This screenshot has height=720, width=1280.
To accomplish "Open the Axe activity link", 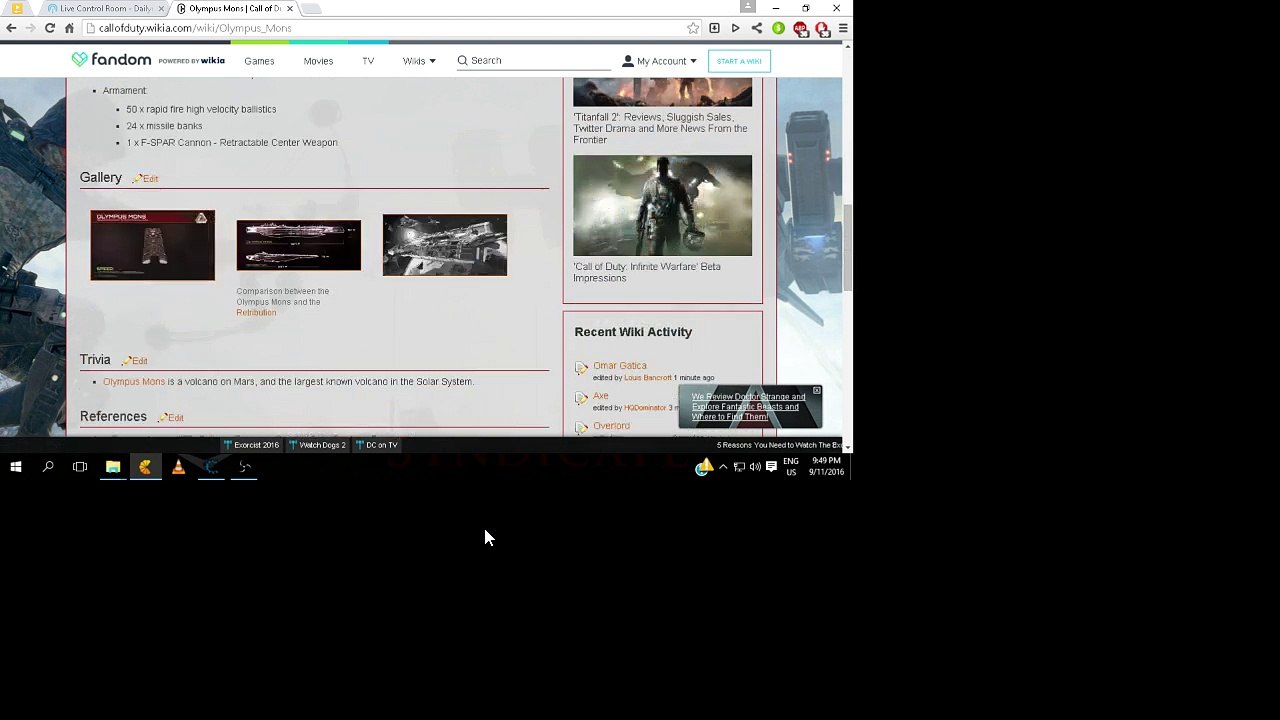I will point(600,396).
